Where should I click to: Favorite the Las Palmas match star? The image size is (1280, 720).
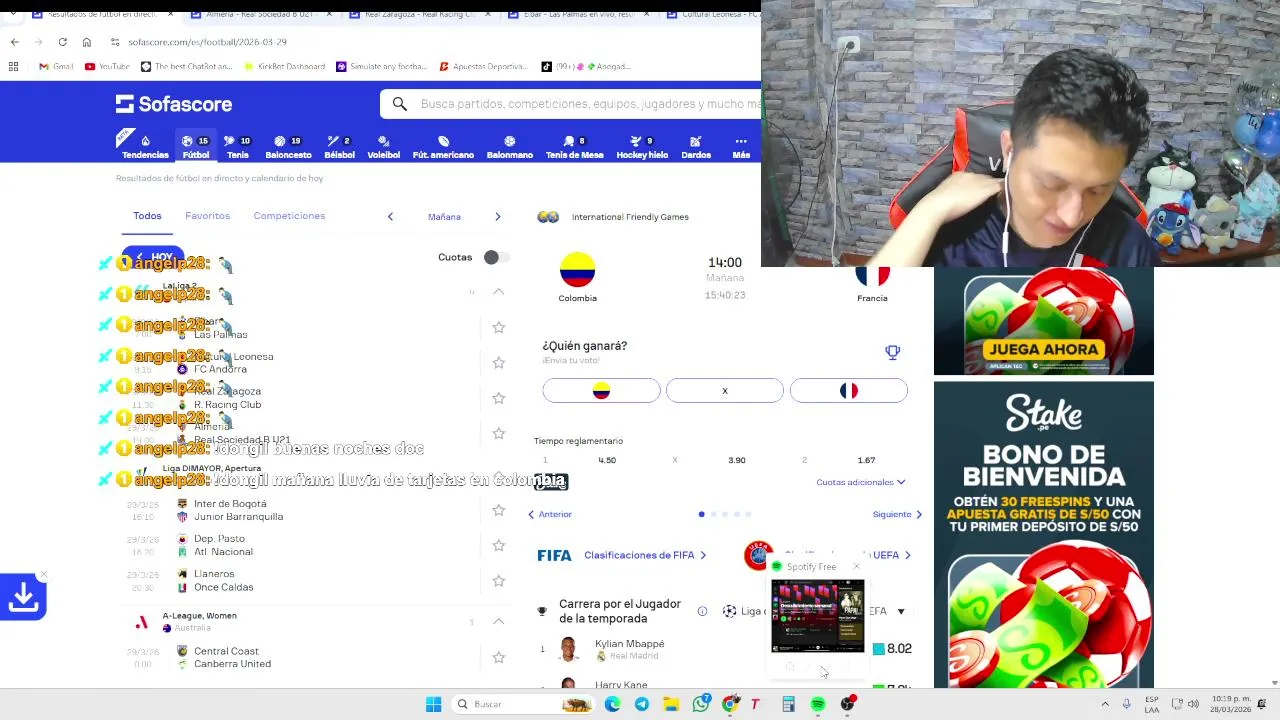498,327
